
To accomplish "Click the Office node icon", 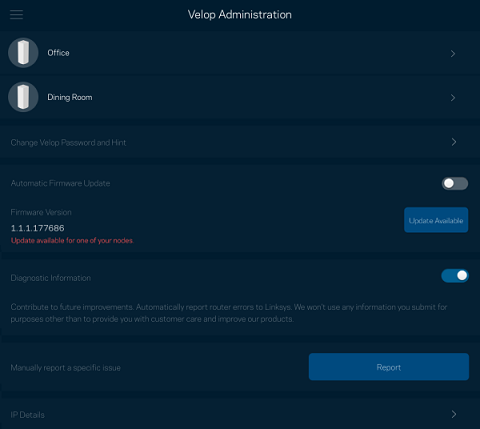I will click(23, 53).
